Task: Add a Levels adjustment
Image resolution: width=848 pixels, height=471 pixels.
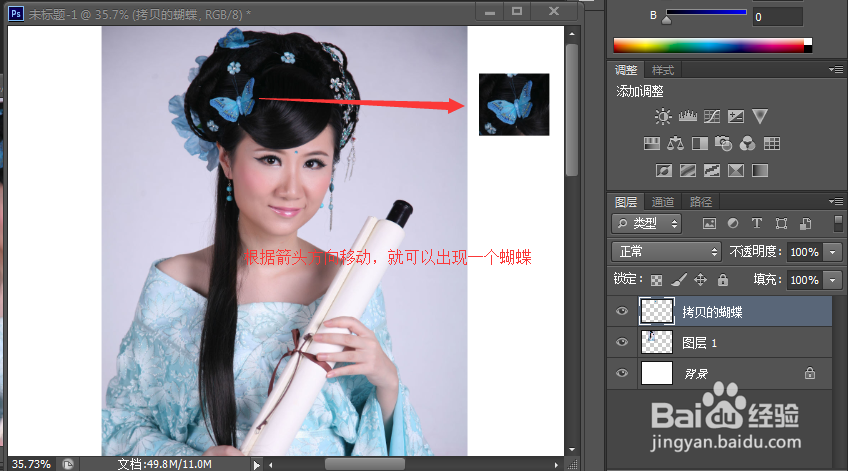Action: 687,116
